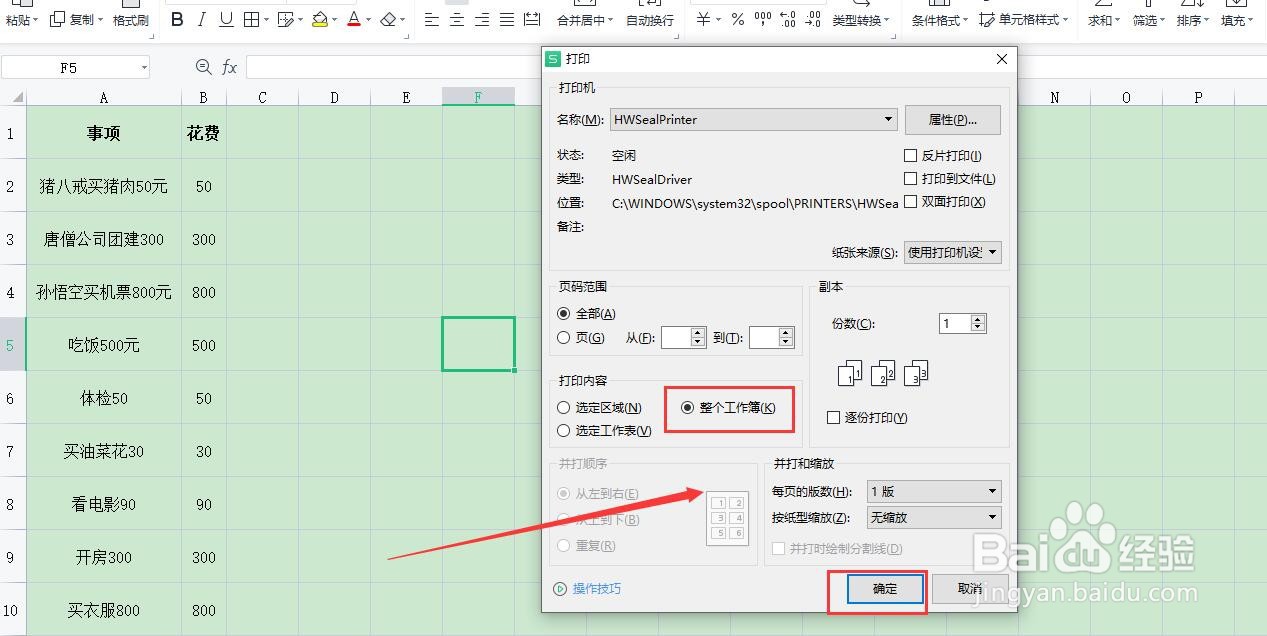Click the filter (筛选) icon
1267x636 pixels.
click(1146, 19)
